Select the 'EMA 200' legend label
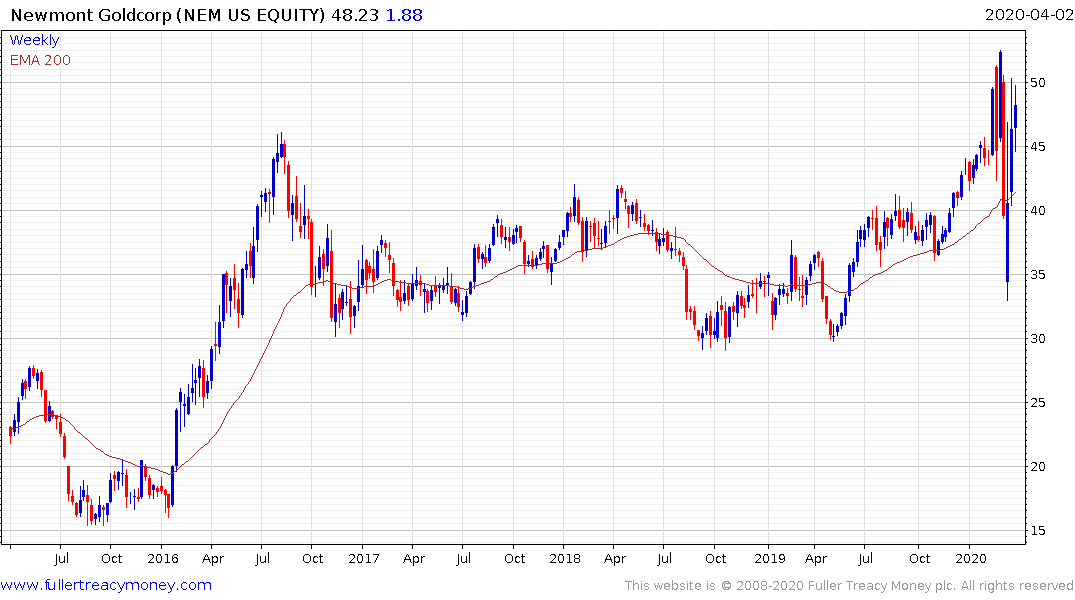 tap(40, 60)
